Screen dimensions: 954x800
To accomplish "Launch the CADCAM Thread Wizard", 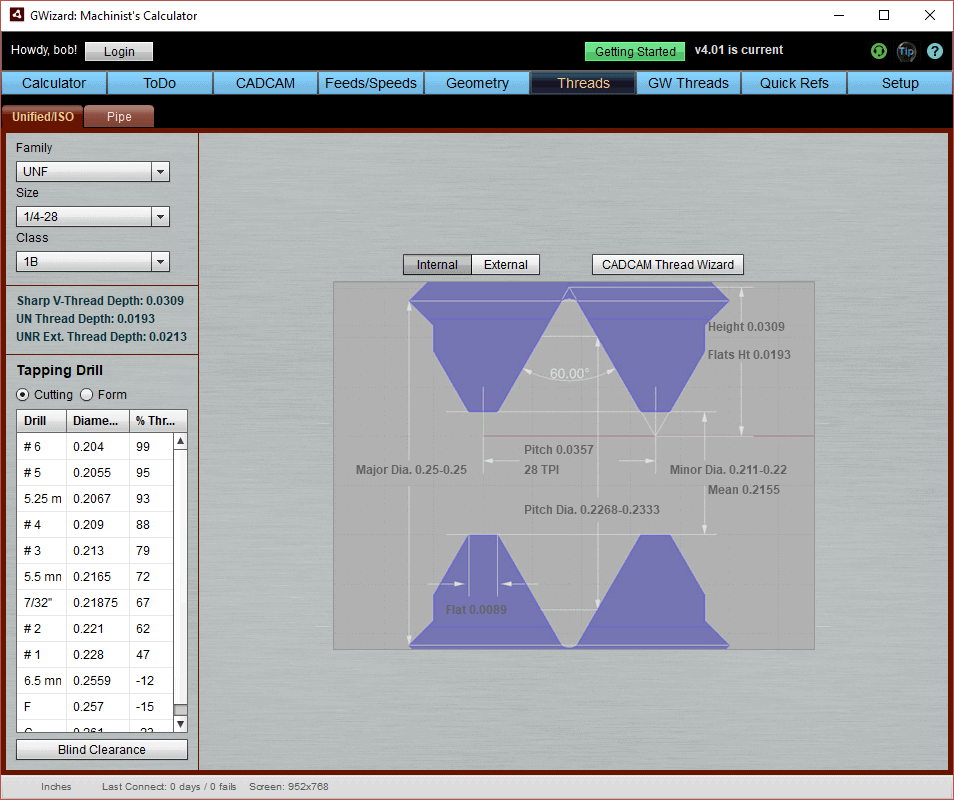I will coord(667,264).
